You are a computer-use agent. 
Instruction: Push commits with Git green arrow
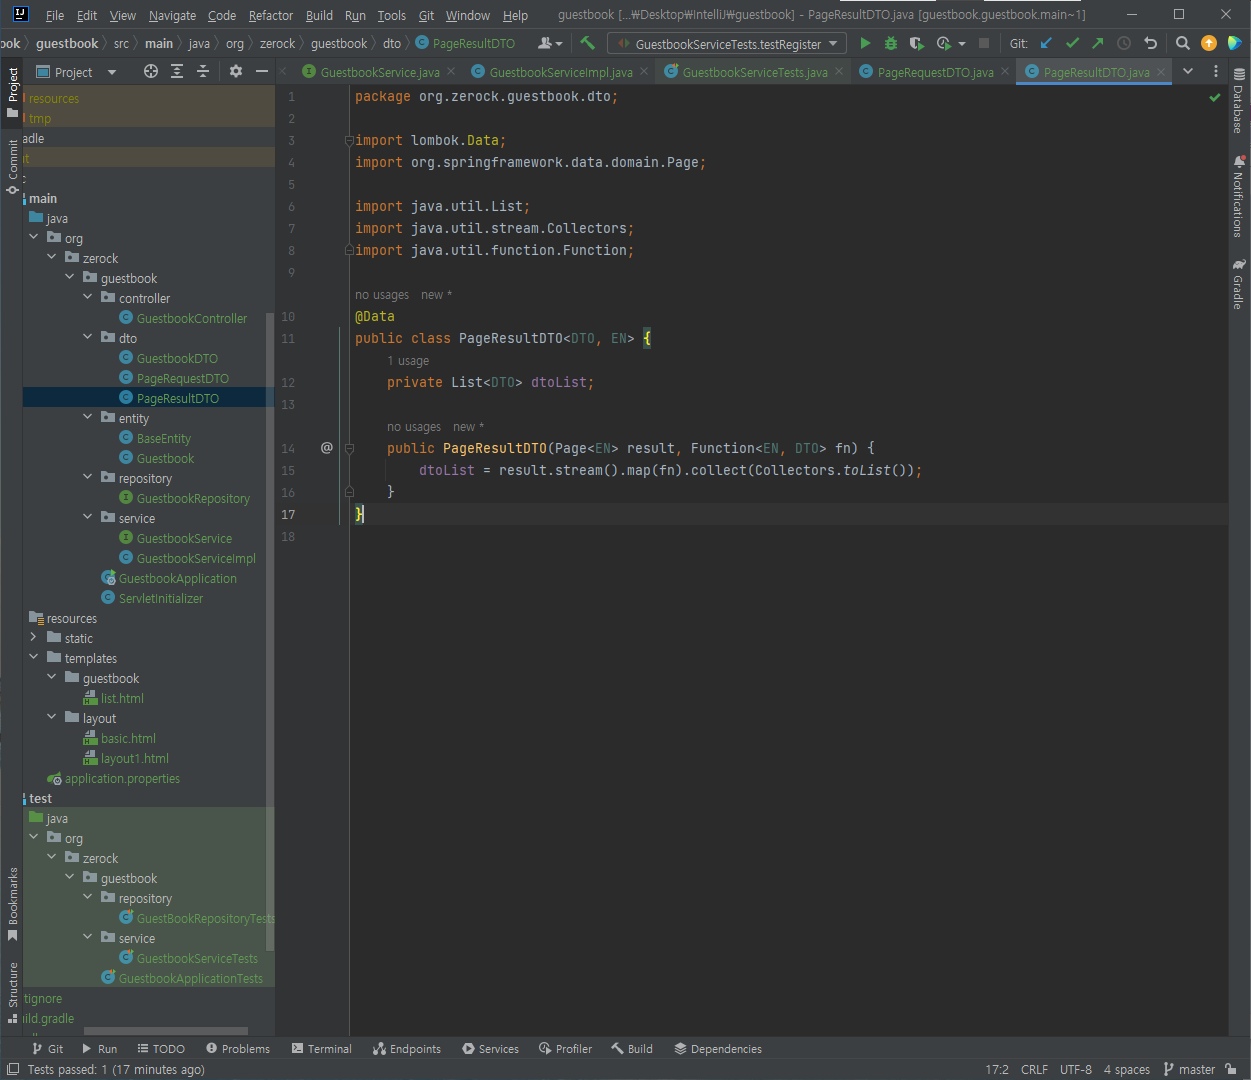click(x=1098, y=43)
